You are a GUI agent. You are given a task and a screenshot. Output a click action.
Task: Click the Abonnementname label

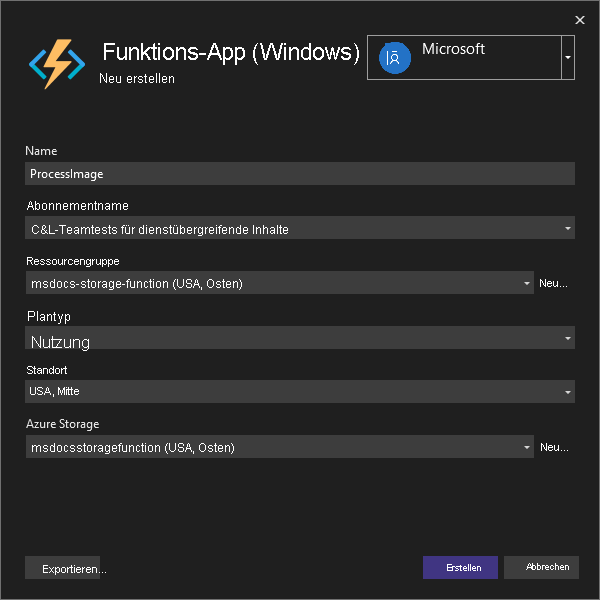[78, 206]
